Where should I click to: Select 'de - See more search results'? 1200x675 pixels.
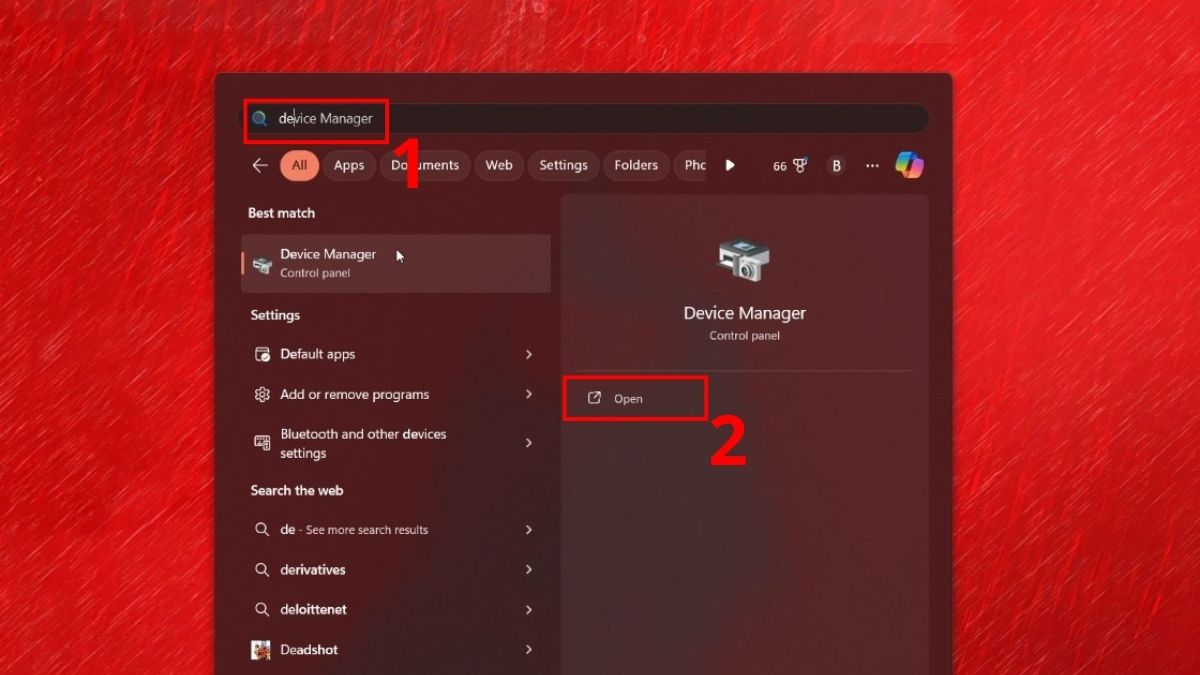click(396, 529)
